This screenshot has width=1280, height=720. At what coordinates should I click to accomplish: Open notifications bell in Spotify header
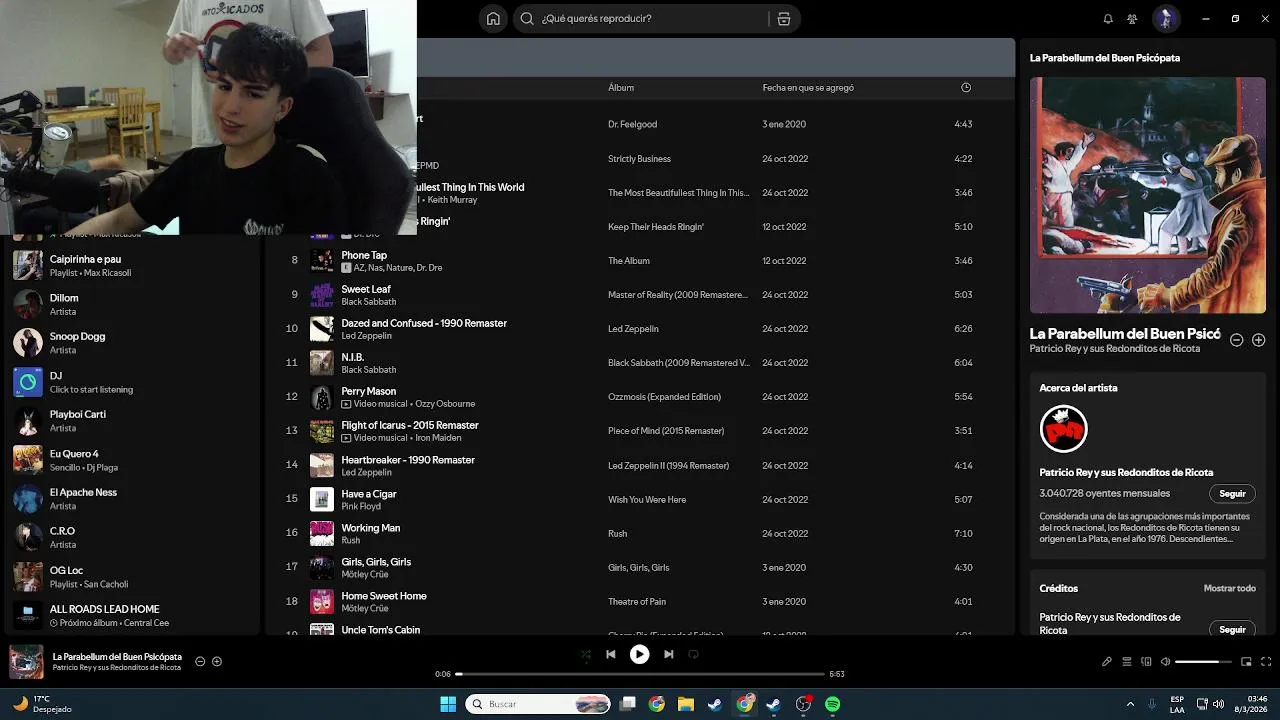pyautogui.click(x=1108, y=18)
